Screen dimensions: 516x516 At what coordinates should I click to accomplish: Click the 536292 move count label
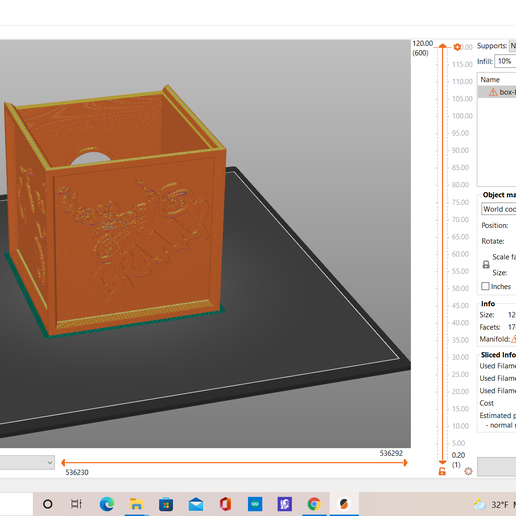391,453
